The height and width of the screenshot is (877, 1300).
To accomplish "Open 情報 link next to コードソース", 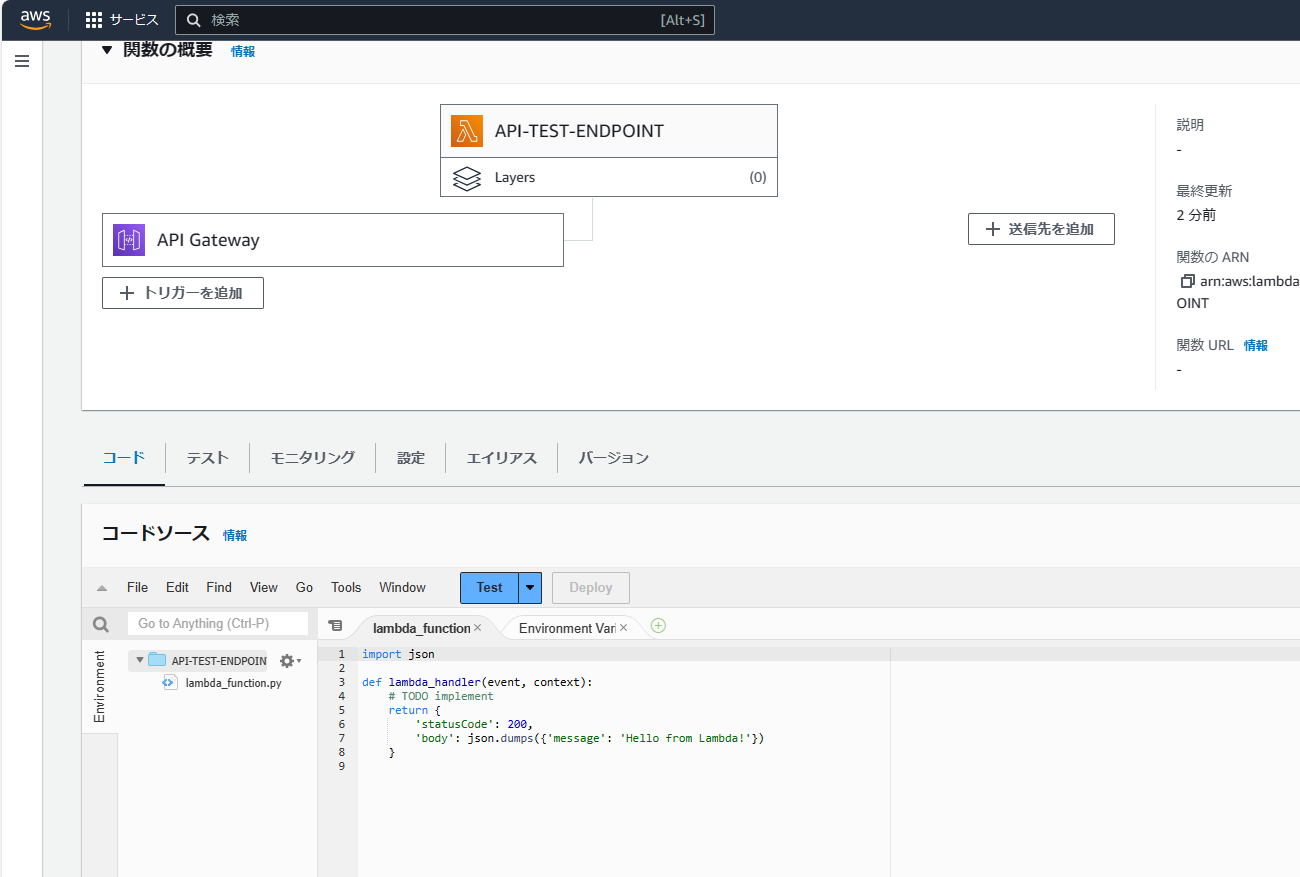I will pos(235,535).
